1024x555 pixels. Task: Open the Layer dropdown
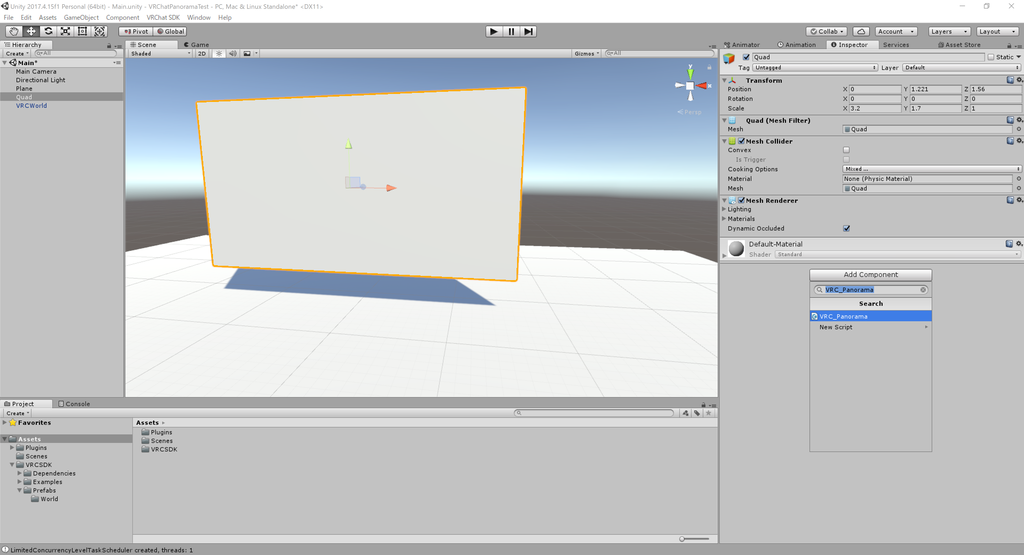[x=961, y=67]
